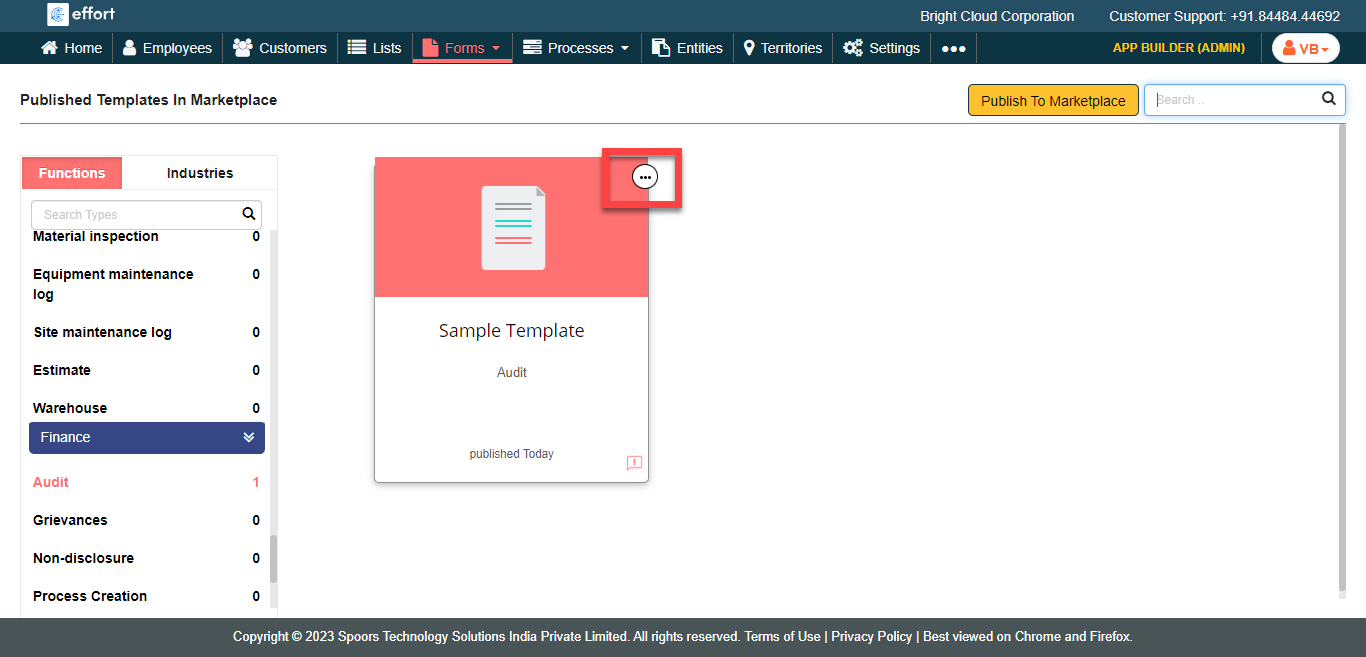
Task: Open Territories from the navigation bar
Action: click(x=782, y=48)
